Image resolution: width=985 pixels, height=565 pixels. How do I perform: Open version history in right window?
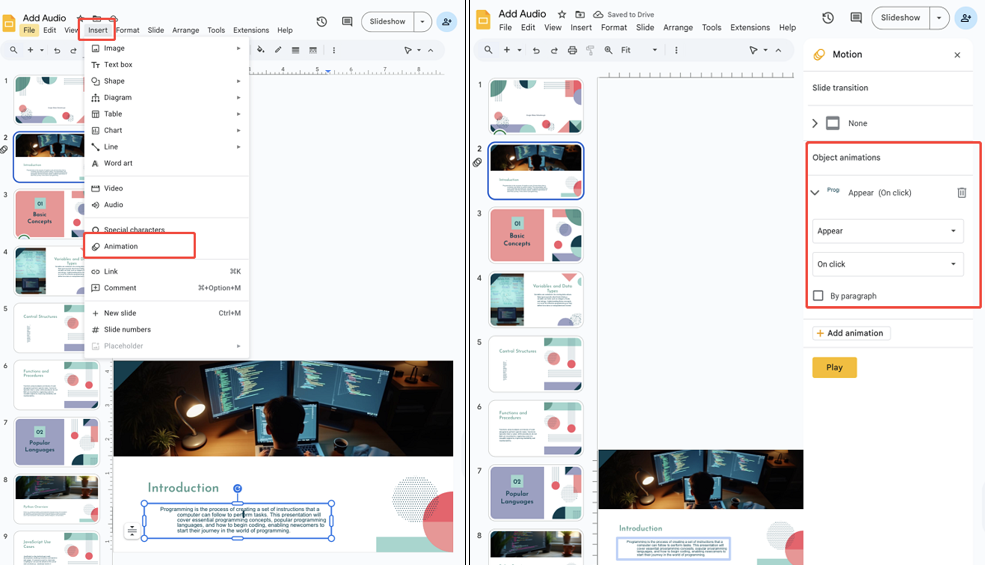pos(828,18)
